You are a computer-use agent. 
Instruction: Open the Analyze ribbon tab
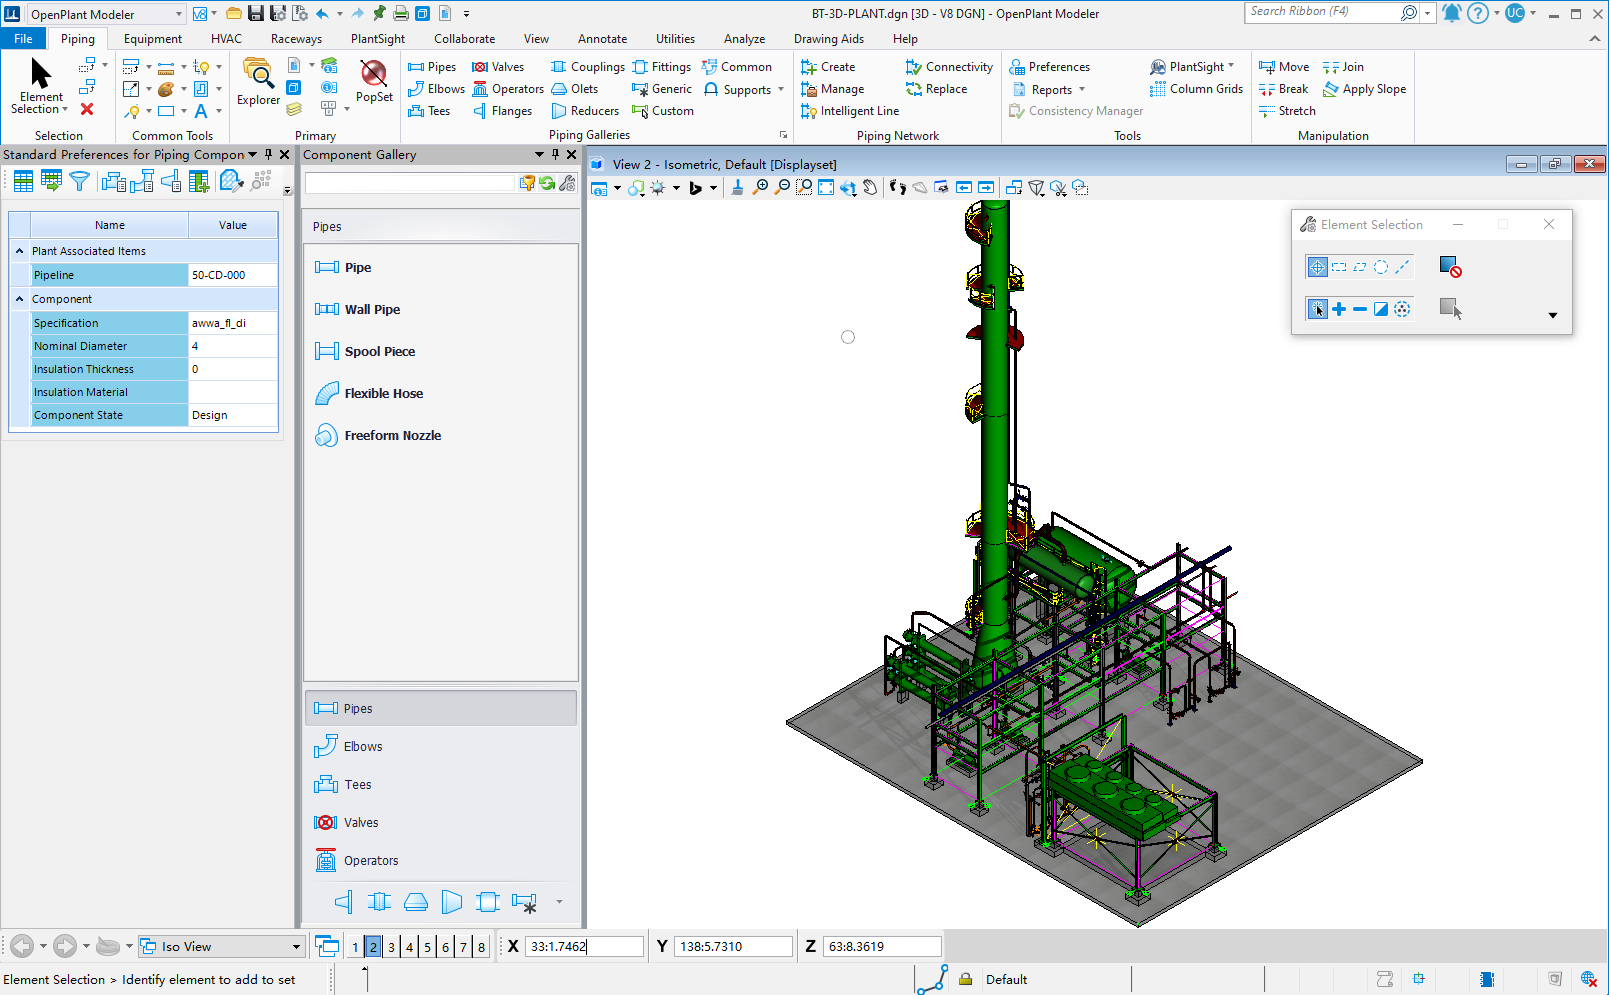coord(744,39)
